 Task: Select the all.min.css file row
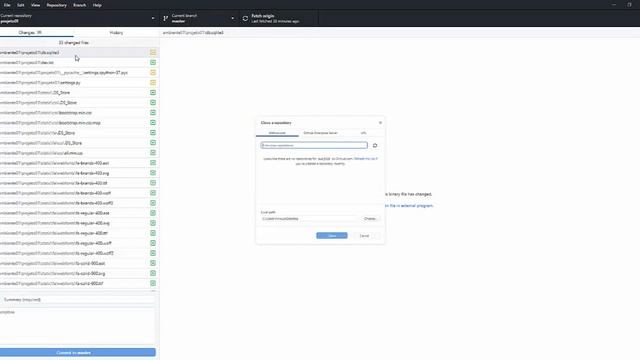point(79,153)
